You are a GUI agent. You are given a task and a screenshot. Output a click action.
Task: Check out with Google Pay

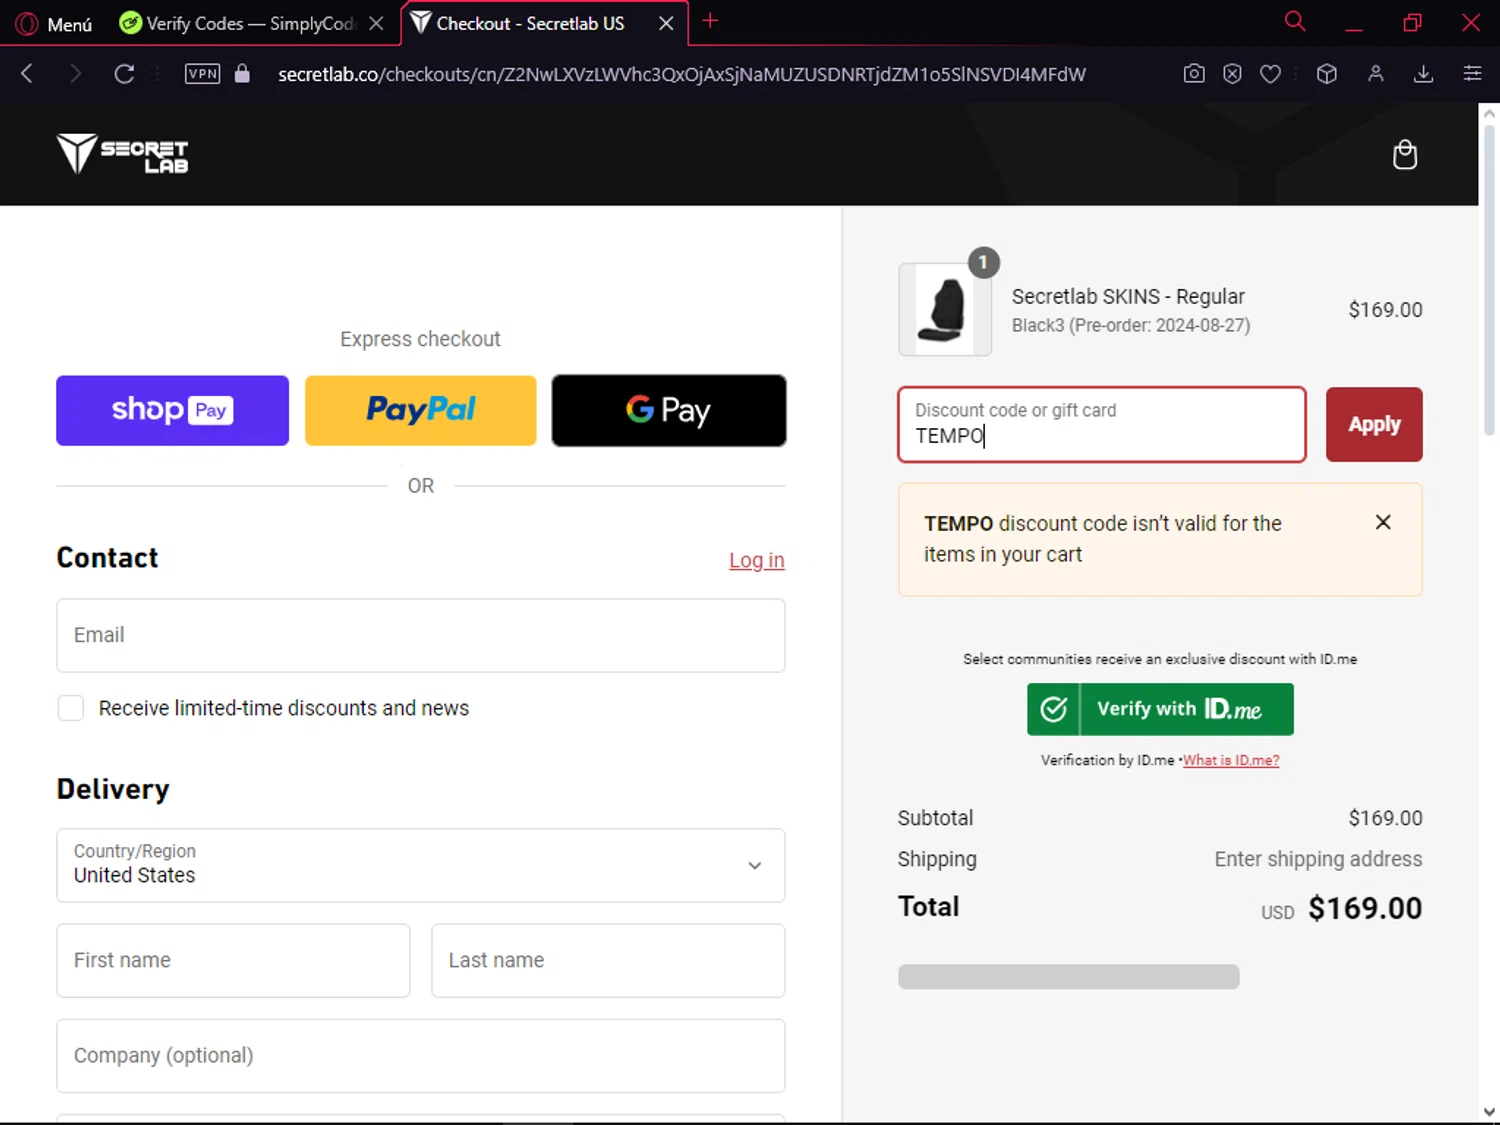click(669, 410)
